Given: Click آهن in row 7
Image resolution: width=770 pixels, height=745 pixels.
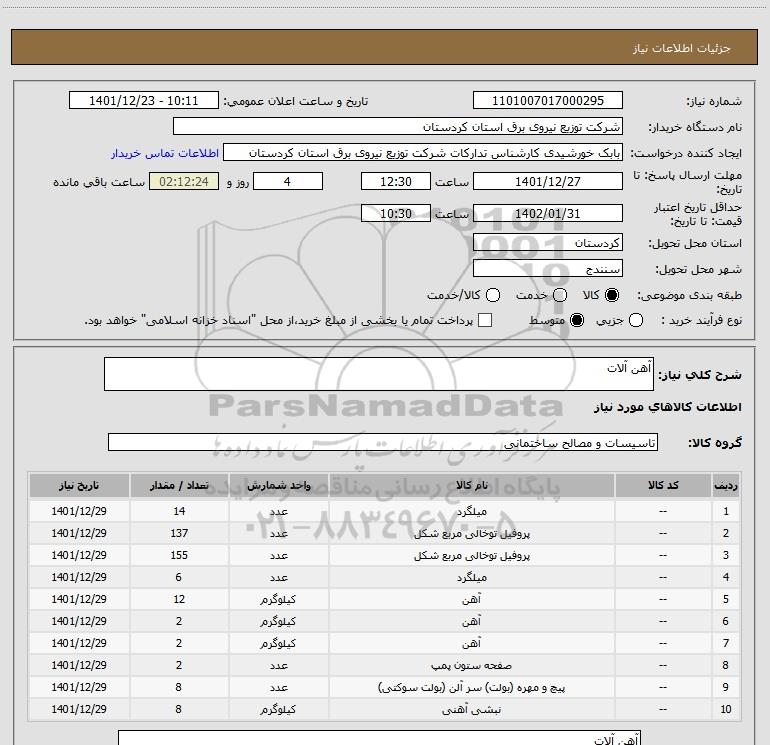Looking at the screenshot, I should click(x=471, y=643).
